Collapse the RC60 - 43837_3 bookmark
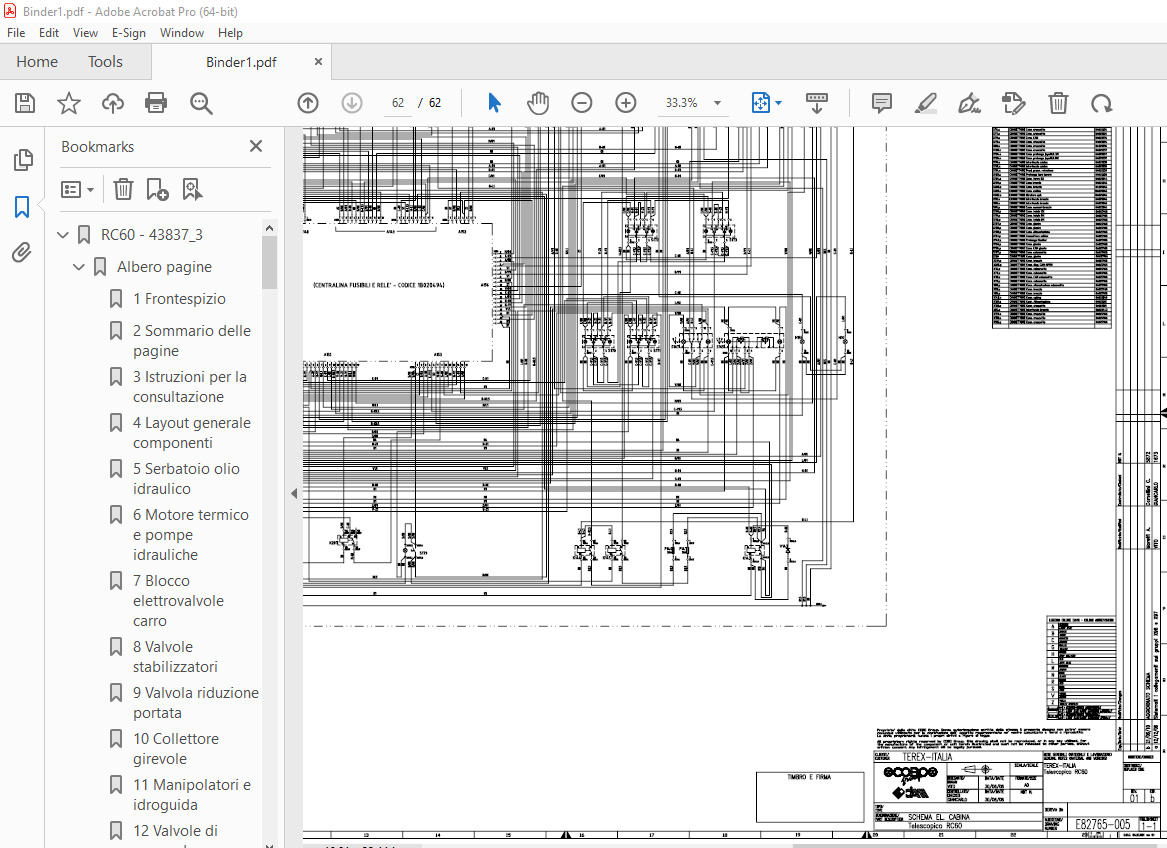The height and width of the screenshot is (848, 1167). [x=63, y=235]
